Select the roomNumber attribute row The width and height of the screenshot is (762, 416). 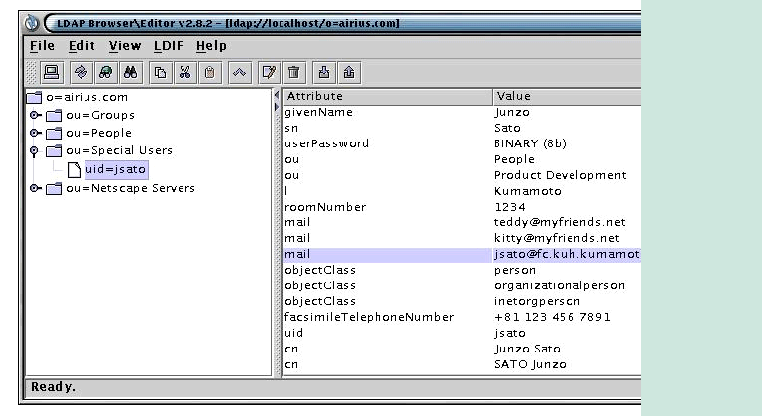pyautogui.click(x=462, y=207)
